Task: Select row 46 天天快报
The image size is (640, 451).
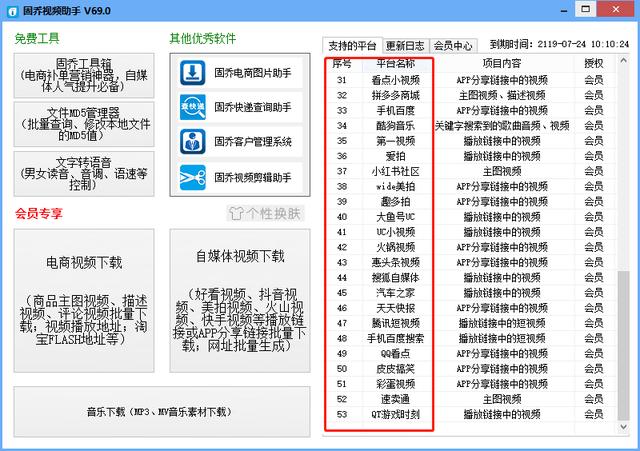Action: coord(471,308)
